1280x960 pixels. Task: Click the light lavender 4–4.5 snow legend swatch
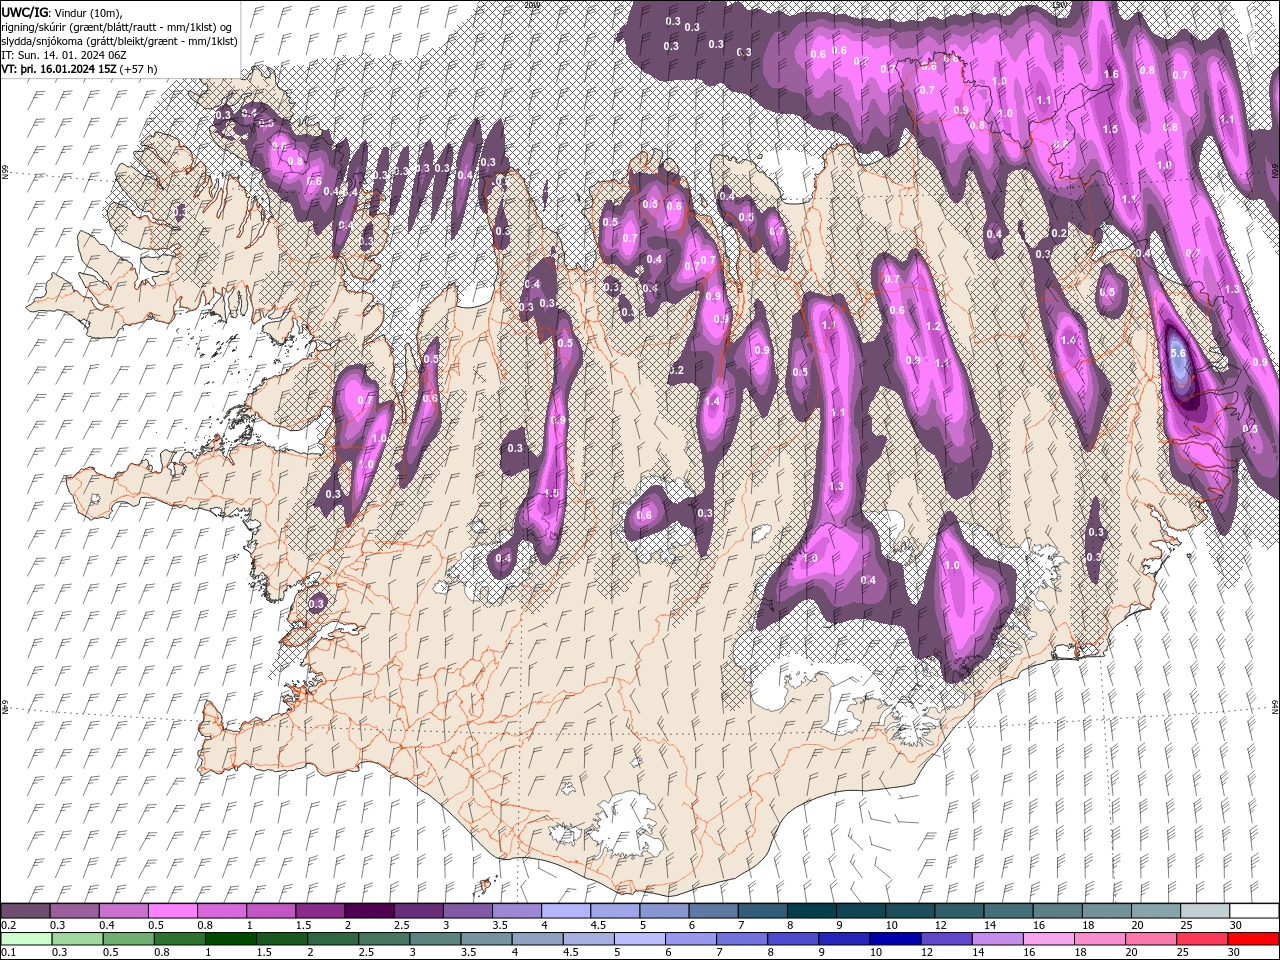coord(565,911)
